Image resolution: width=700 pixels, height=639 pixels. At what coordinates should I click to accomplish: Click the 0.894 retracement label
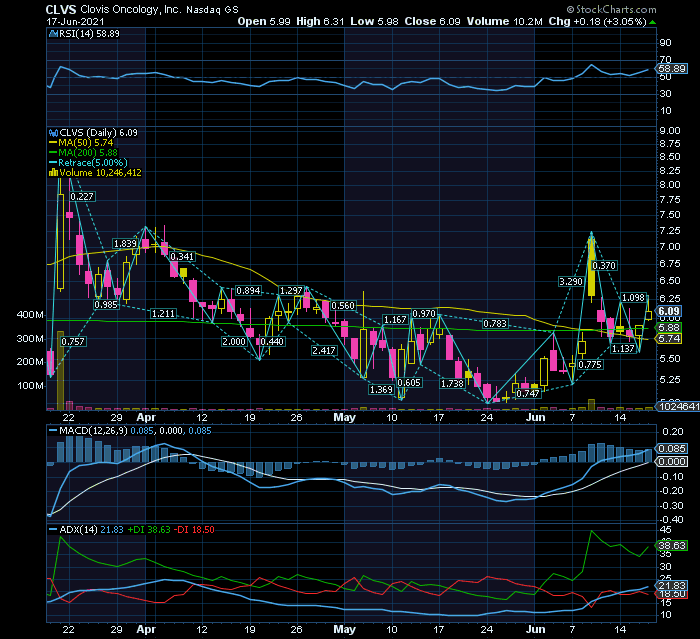click(248, 291)
